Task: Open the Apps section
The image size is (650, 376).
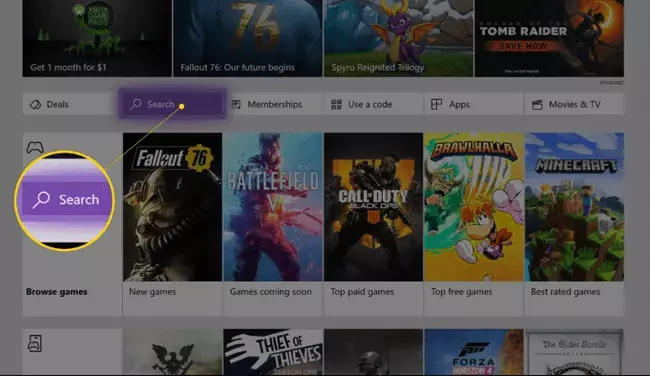Action: (x=474, y=104)
